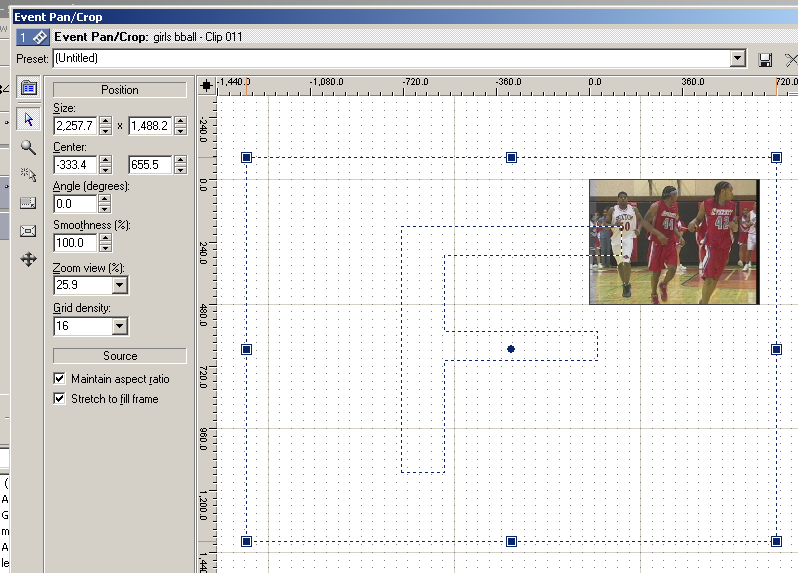Image resolution: width=798 pixels, height=573 pixels.
Task: Uncheck Maintain aspect ratio
Action: click(x=59, y=379)
